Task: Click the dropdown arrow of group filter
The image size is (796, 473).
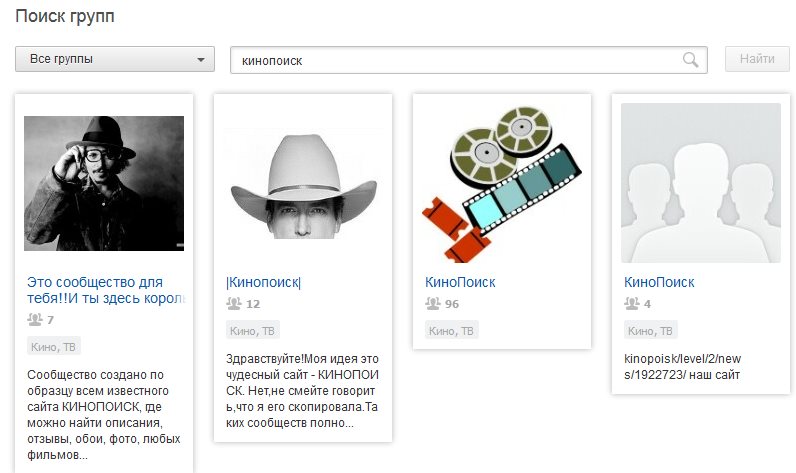Action: [201, 59]
